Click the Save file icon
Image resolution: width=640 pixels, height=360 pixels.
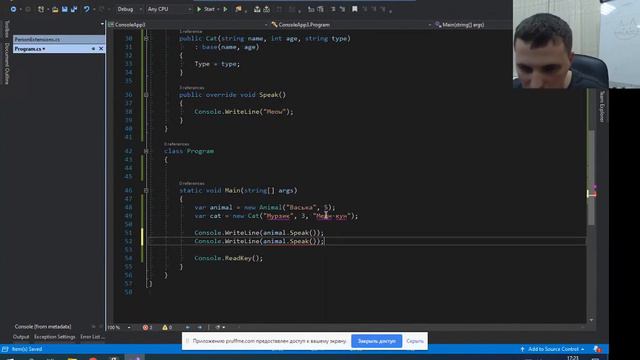click(x=64, y=9)
